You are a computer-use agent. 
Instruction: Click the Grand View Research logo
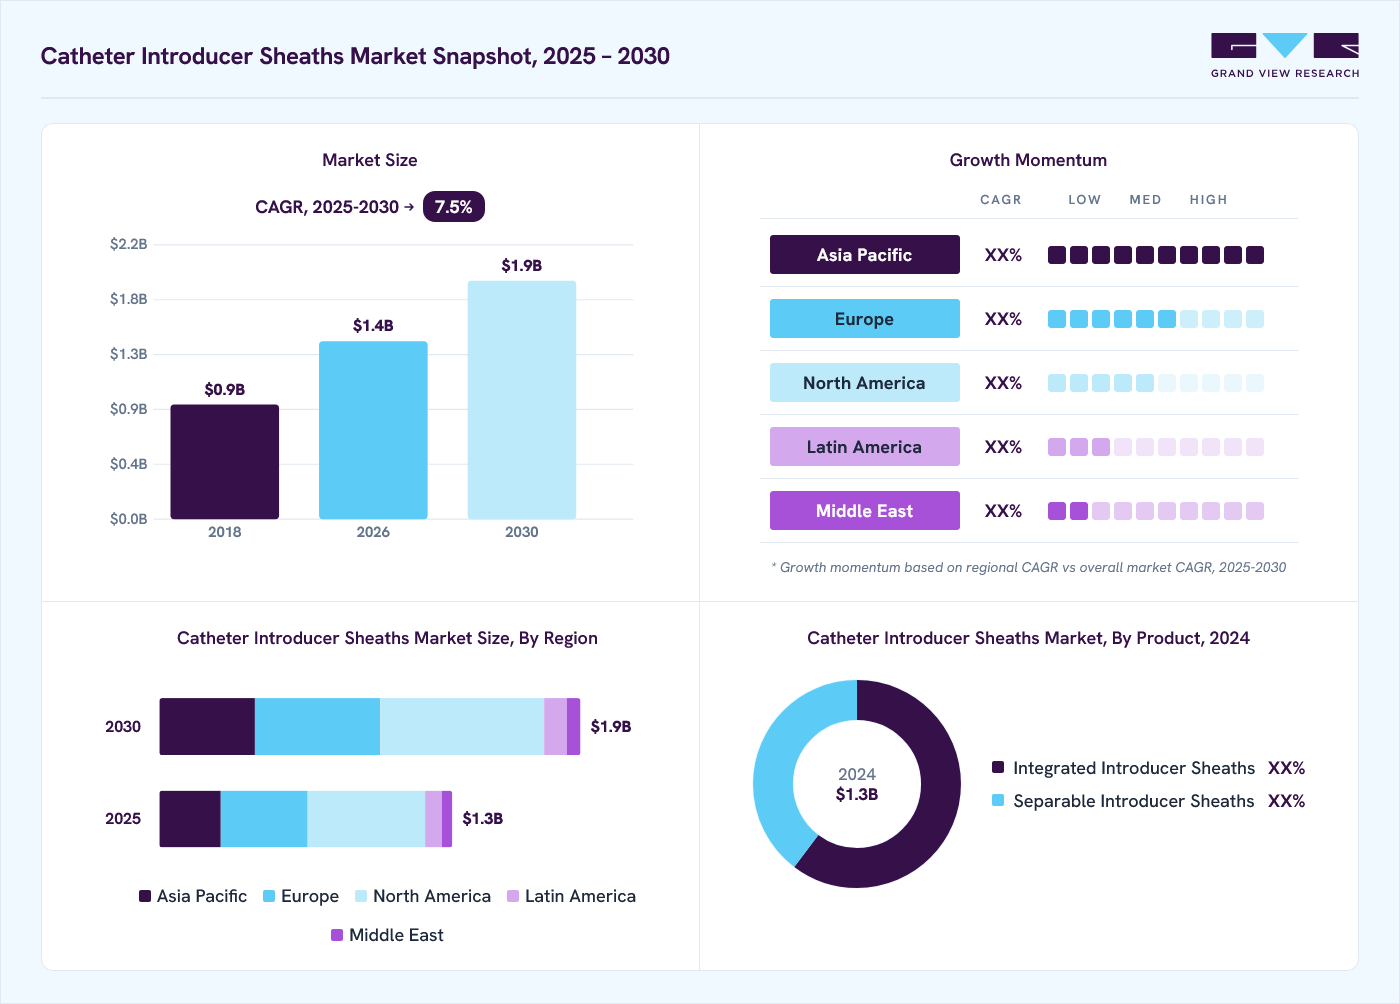click(1285, 56)
